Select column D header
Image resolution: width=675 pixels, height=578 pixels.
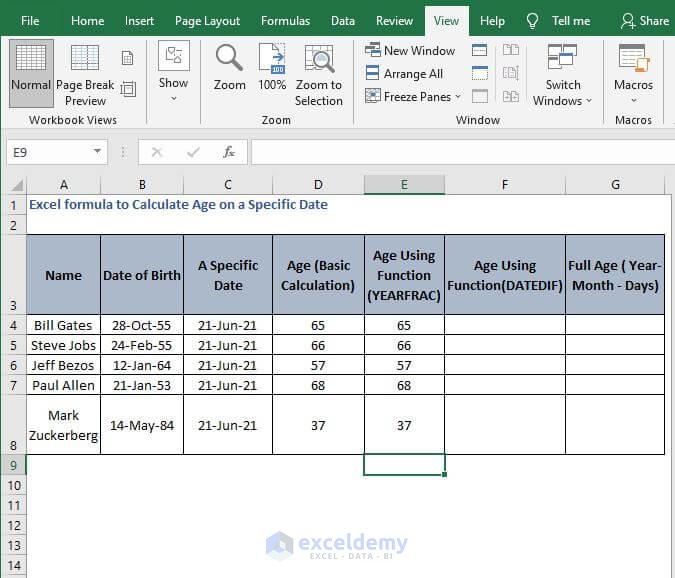[318, 185]
